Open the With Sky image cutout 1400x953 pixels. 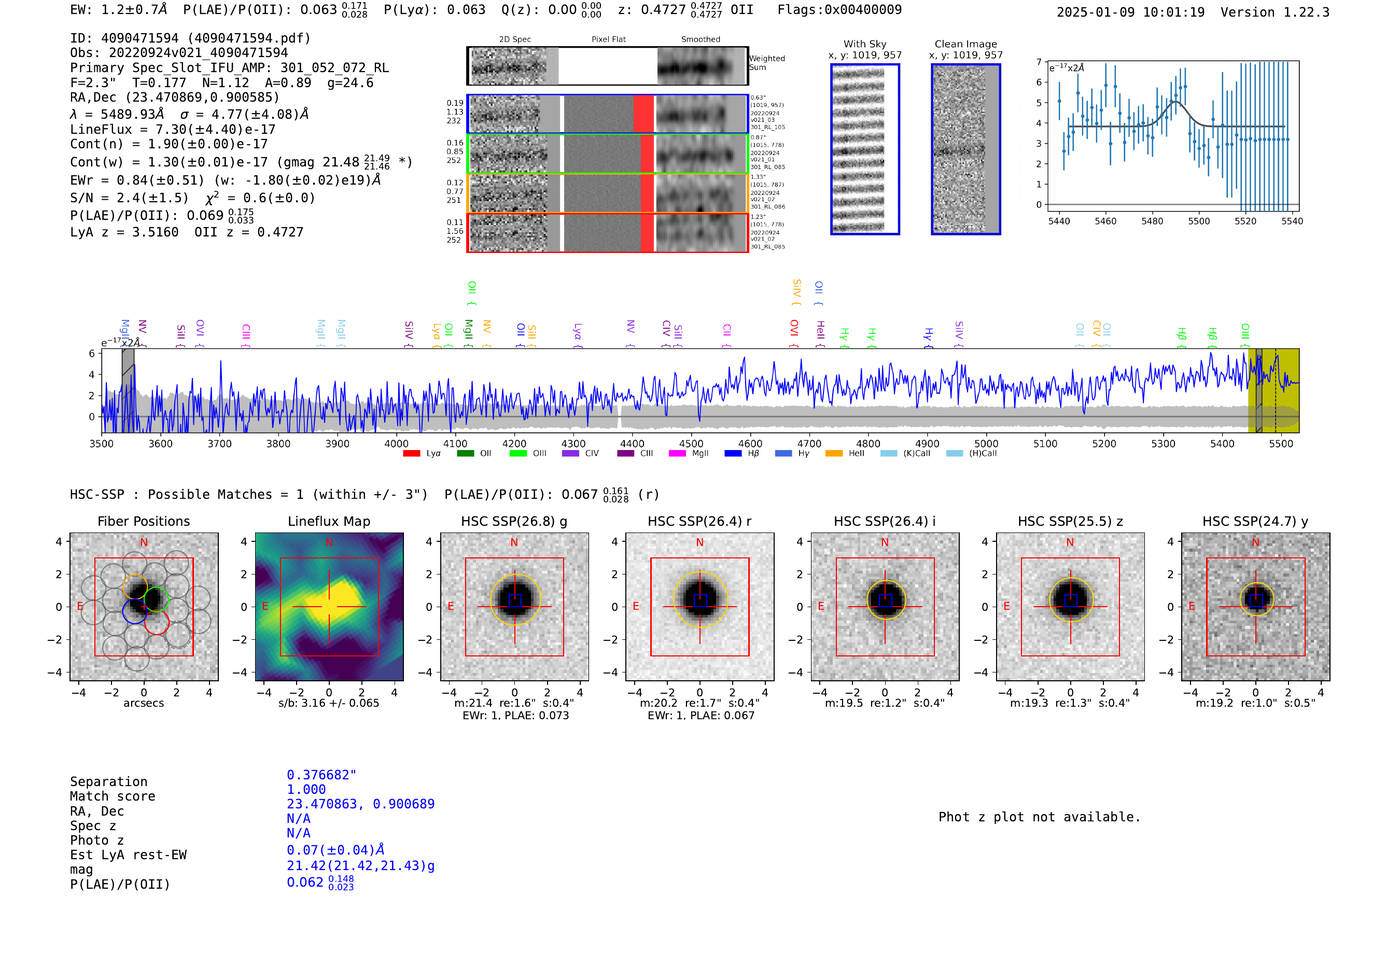(865, 149)
